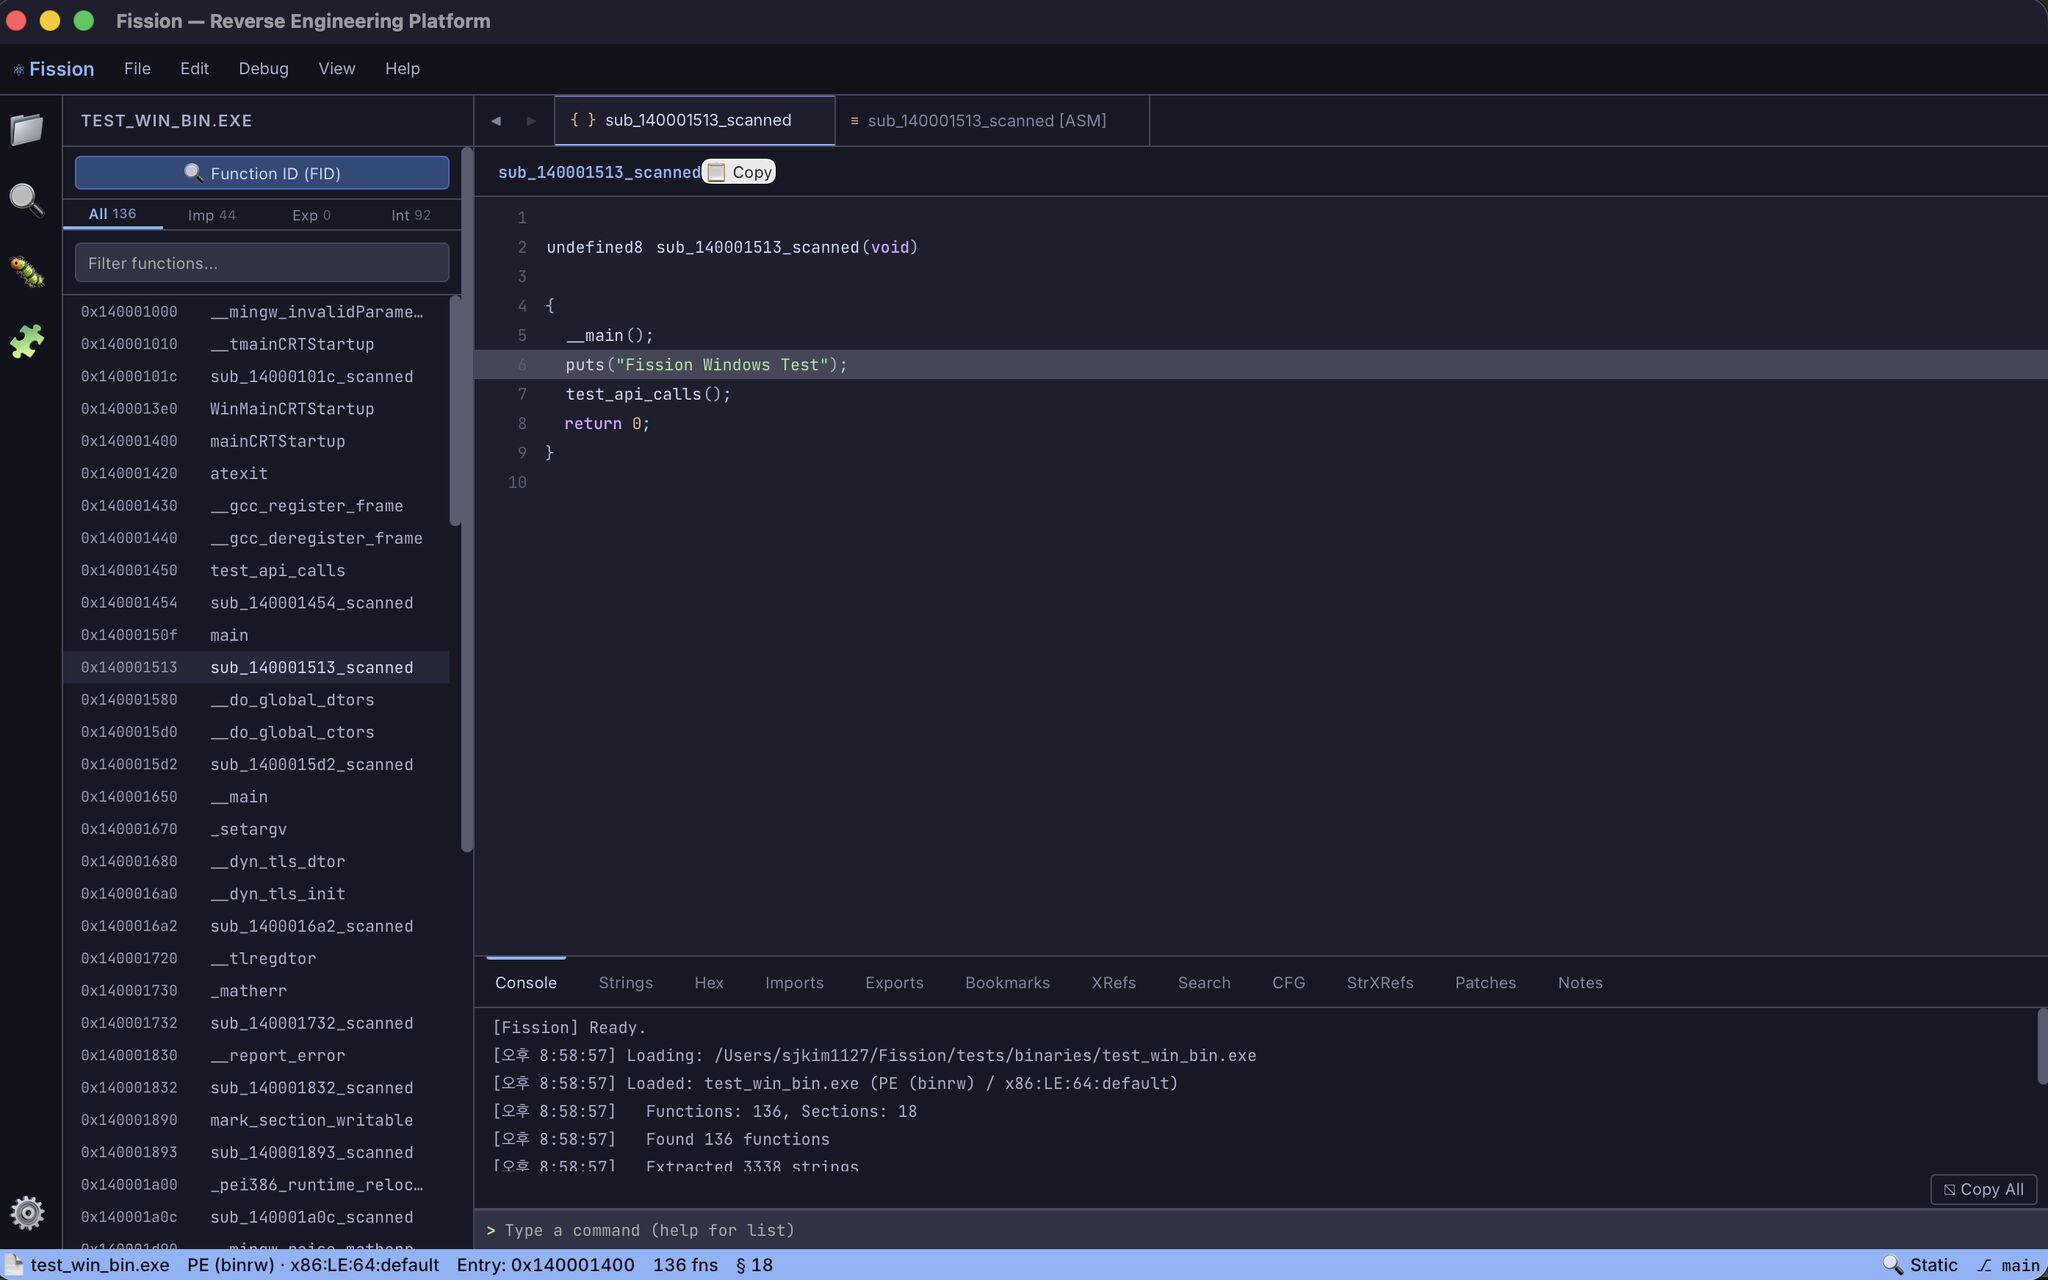Click the file icon in status bar
Viewport: 2048px width, 1280px height.
14,1265
